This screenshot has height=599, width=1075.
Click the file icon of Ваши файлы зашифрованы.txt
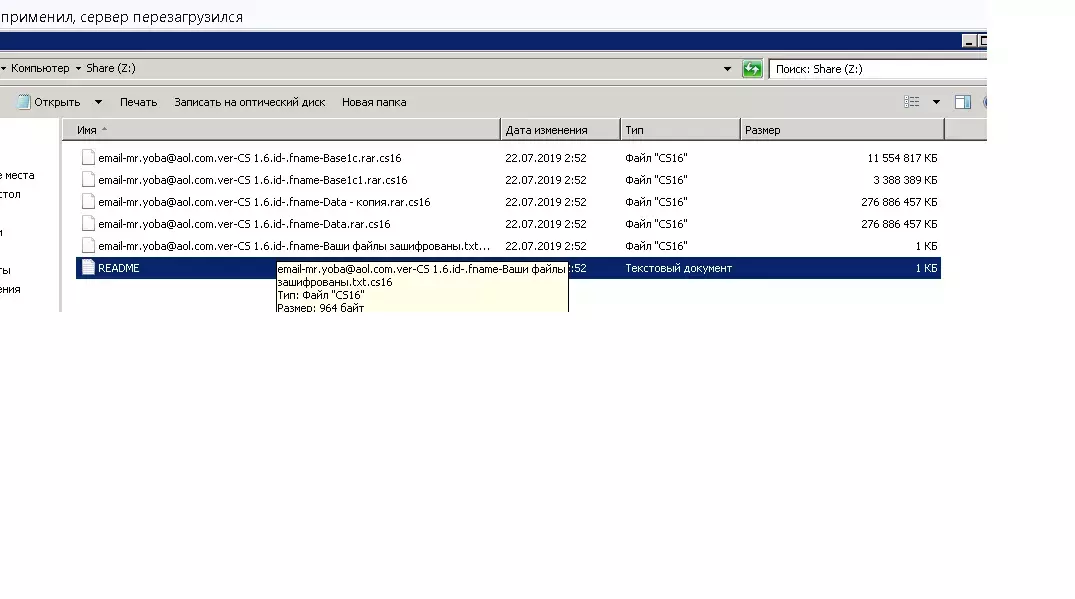88,245
